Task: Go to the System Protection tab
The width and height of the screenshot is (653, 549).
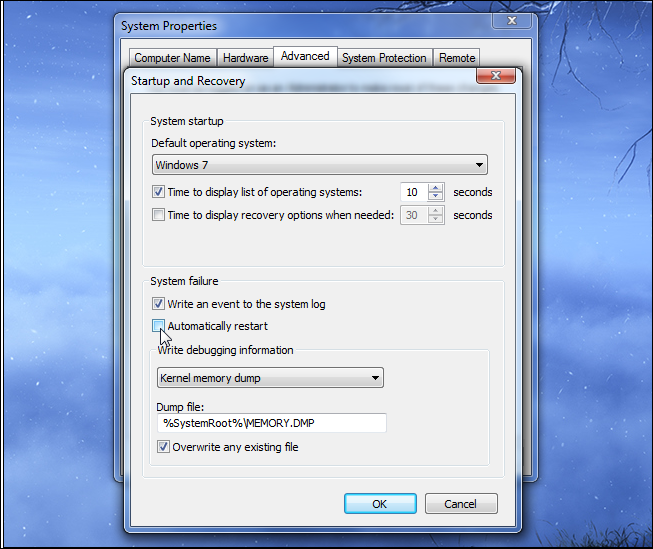Action: [x=384, y=58]
